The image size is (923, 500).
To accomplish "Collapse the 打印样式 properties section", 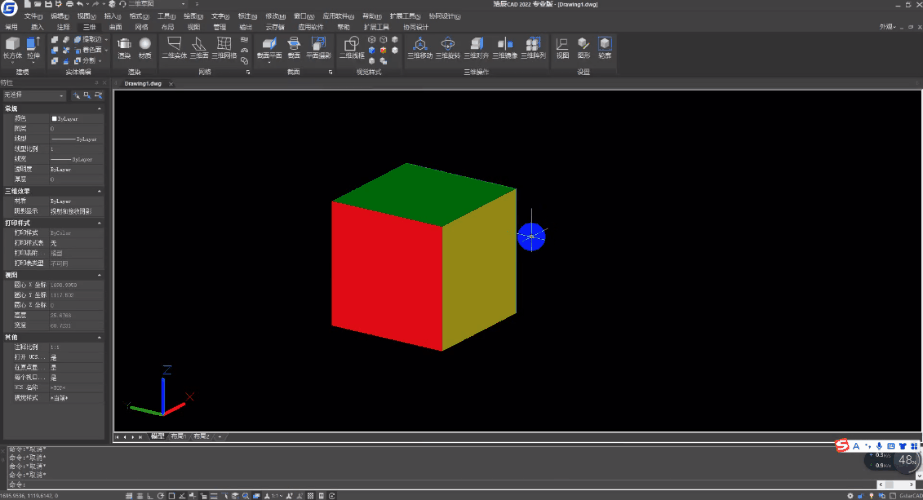I will (x=99, y=223).
